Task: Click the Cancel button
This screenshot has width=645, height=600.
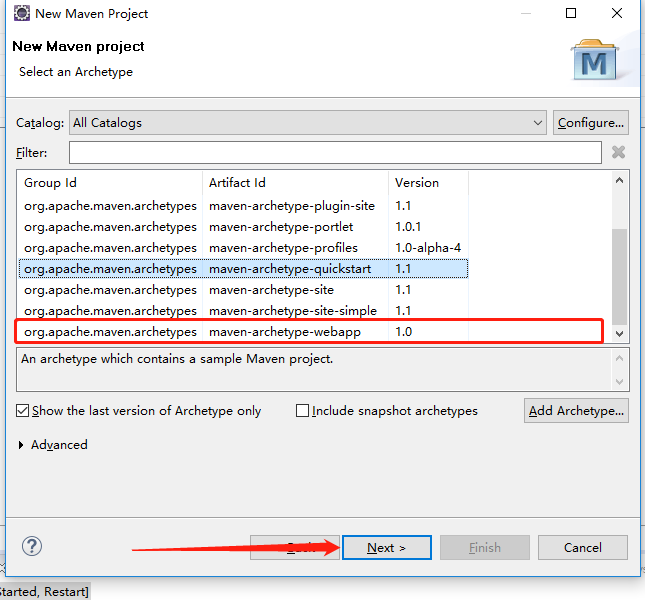Action: (x=582, y=547)
